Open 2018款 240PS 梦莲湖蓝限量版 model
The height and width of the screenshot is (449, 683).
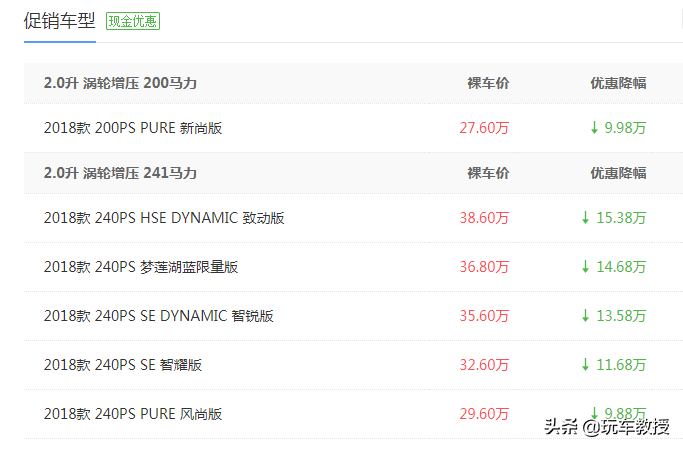[141, 267]
